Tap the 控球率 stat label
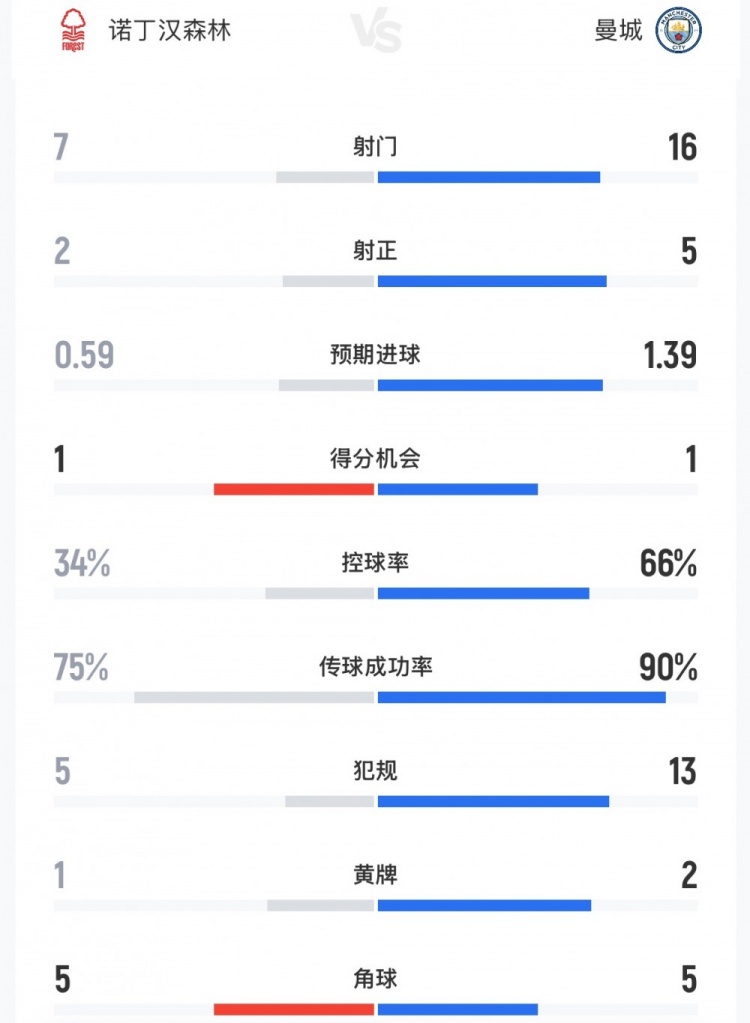 (x=375, y=563)
